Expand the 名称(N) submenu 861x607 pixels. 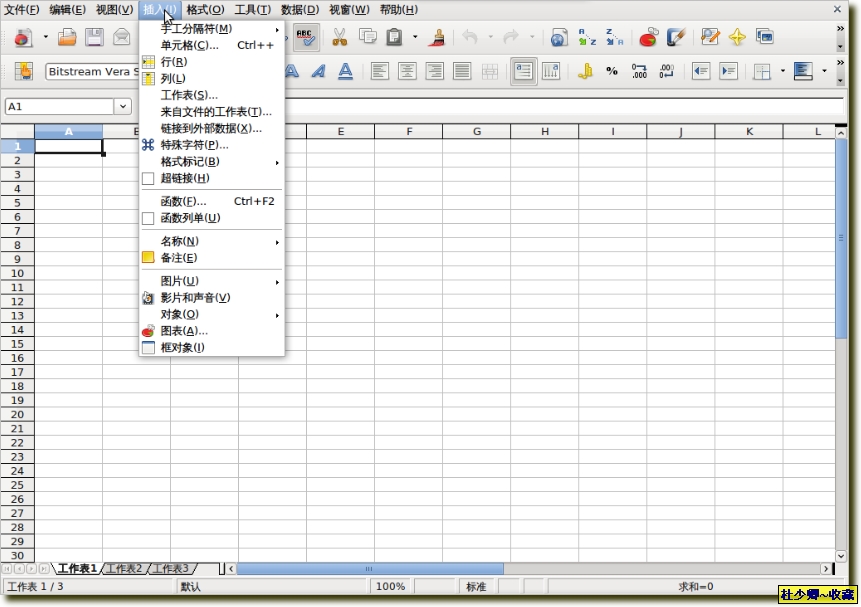[x=180, y=242]
